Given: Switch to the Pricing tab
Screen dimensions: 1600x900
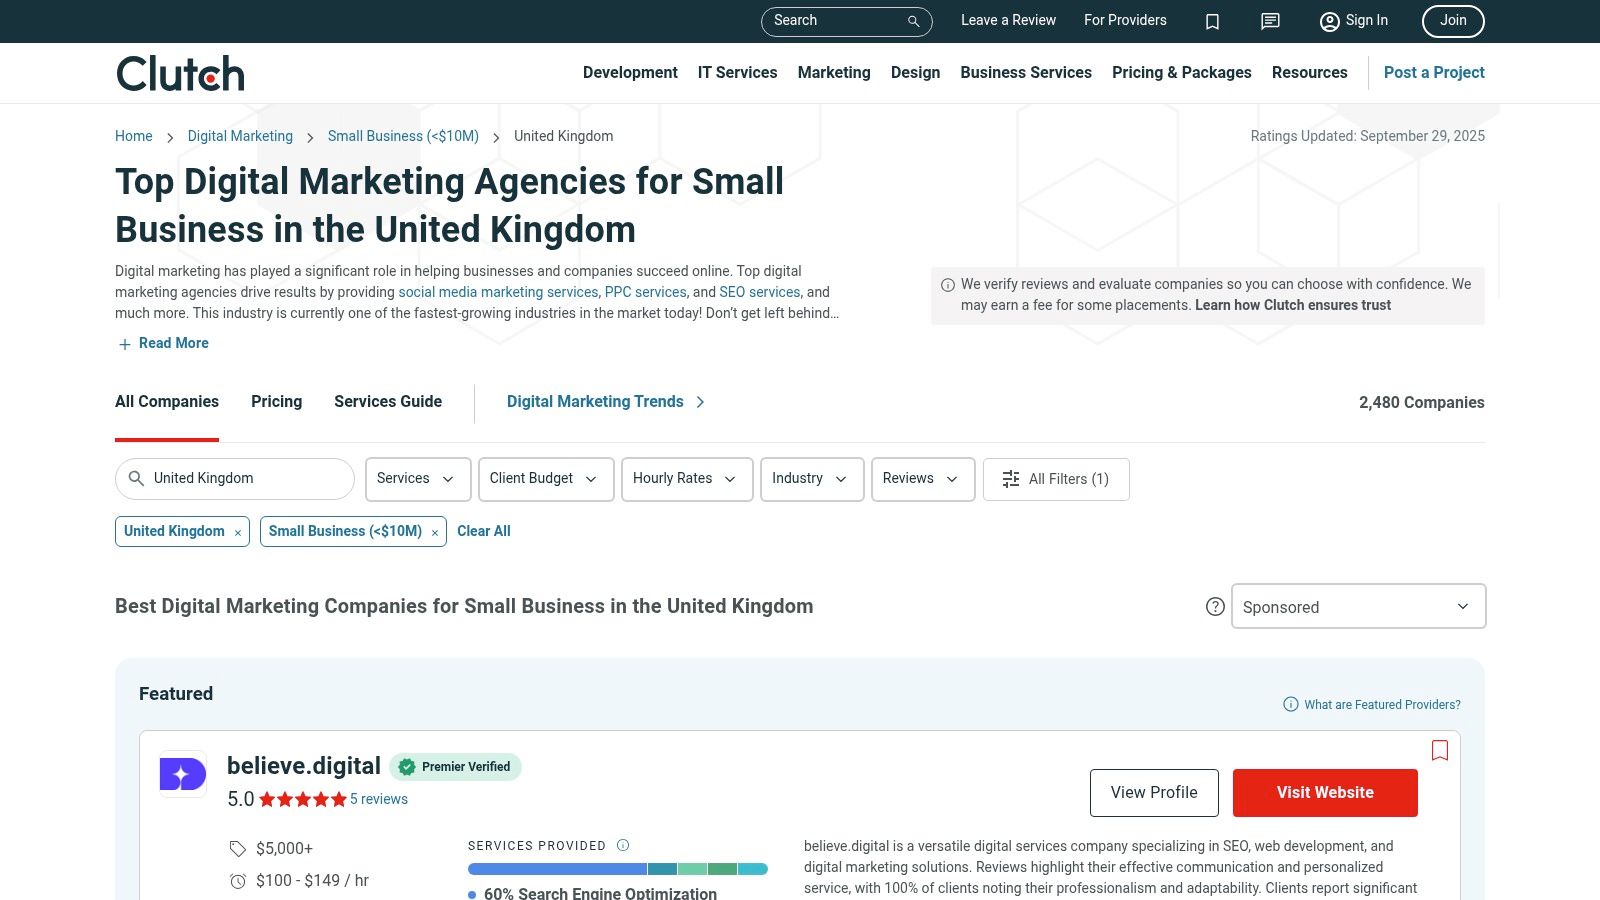Looking at the screenshot, I should (x=276, y=402).
